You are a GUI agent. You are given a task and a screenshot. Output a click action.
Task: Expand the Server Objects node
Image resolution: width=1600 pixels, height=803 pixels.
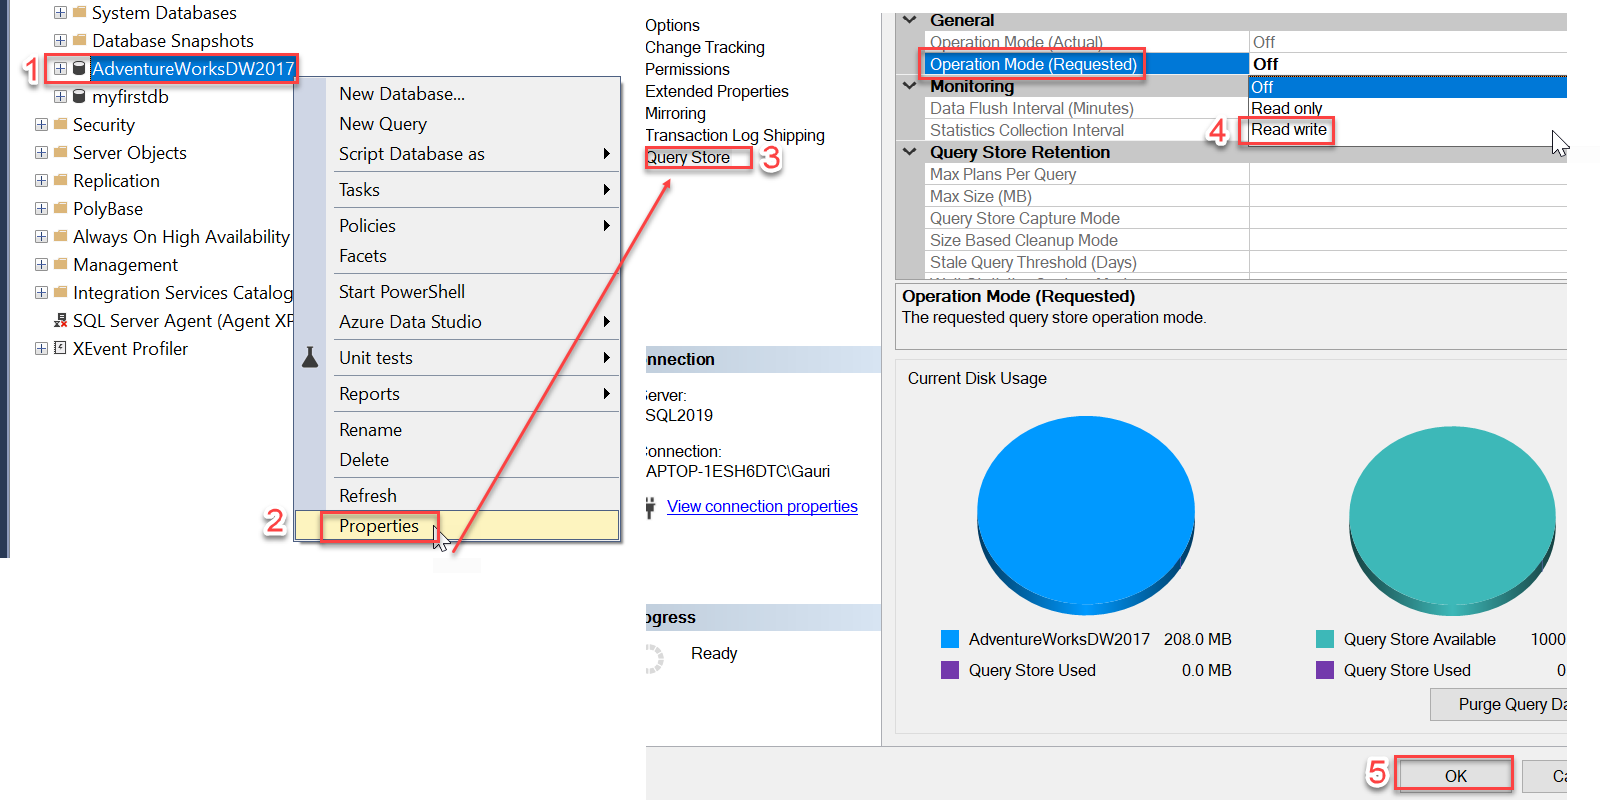pos(41,153)
